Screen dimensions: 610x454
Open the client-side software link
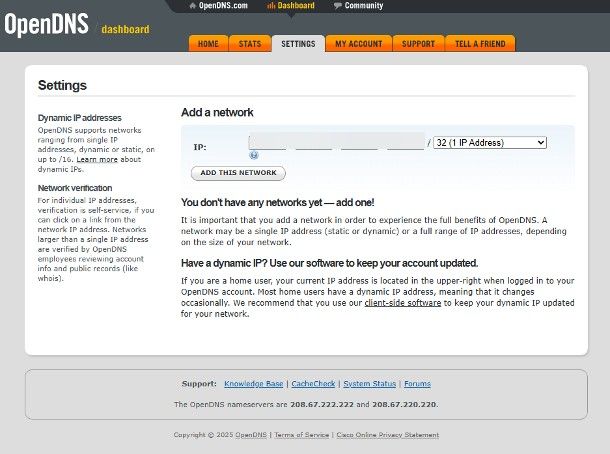coord(403,303)
